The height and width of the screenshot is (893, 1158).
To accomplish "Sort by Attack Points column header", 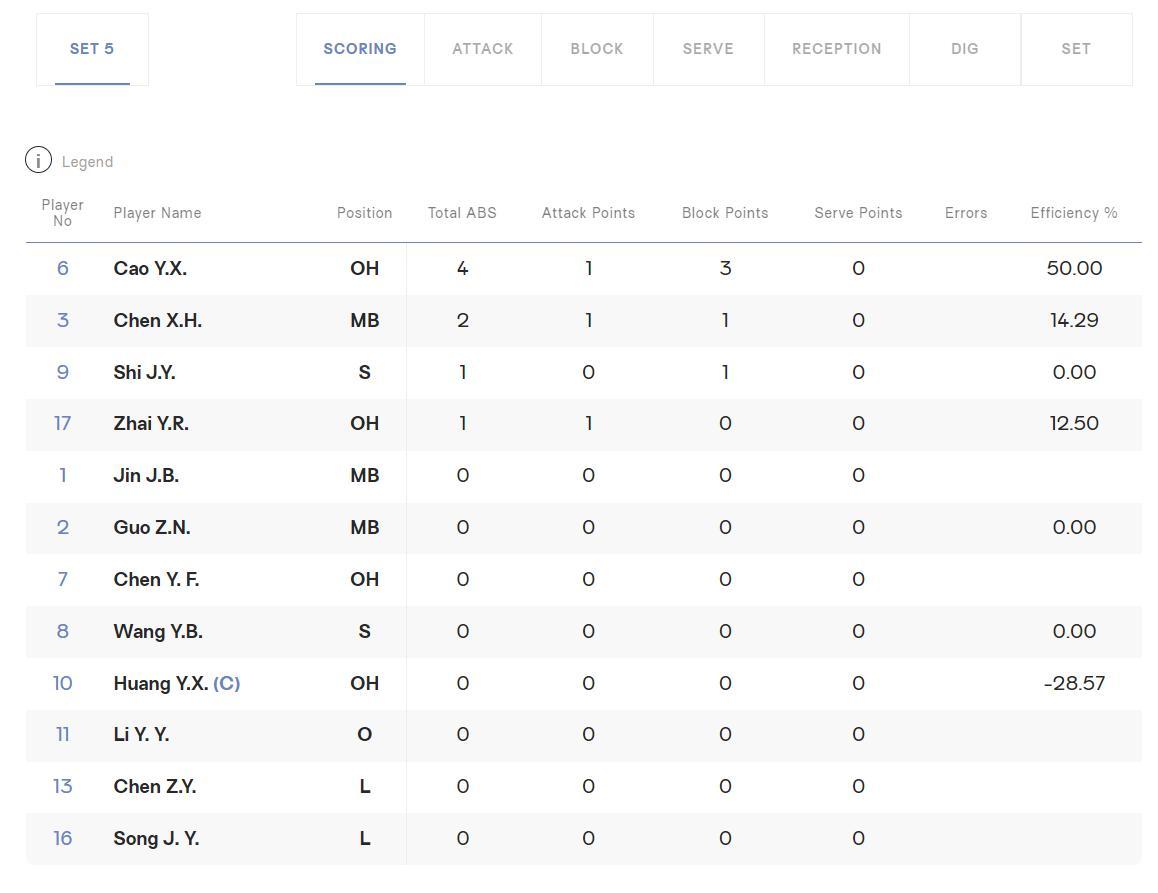I will 588,213.
